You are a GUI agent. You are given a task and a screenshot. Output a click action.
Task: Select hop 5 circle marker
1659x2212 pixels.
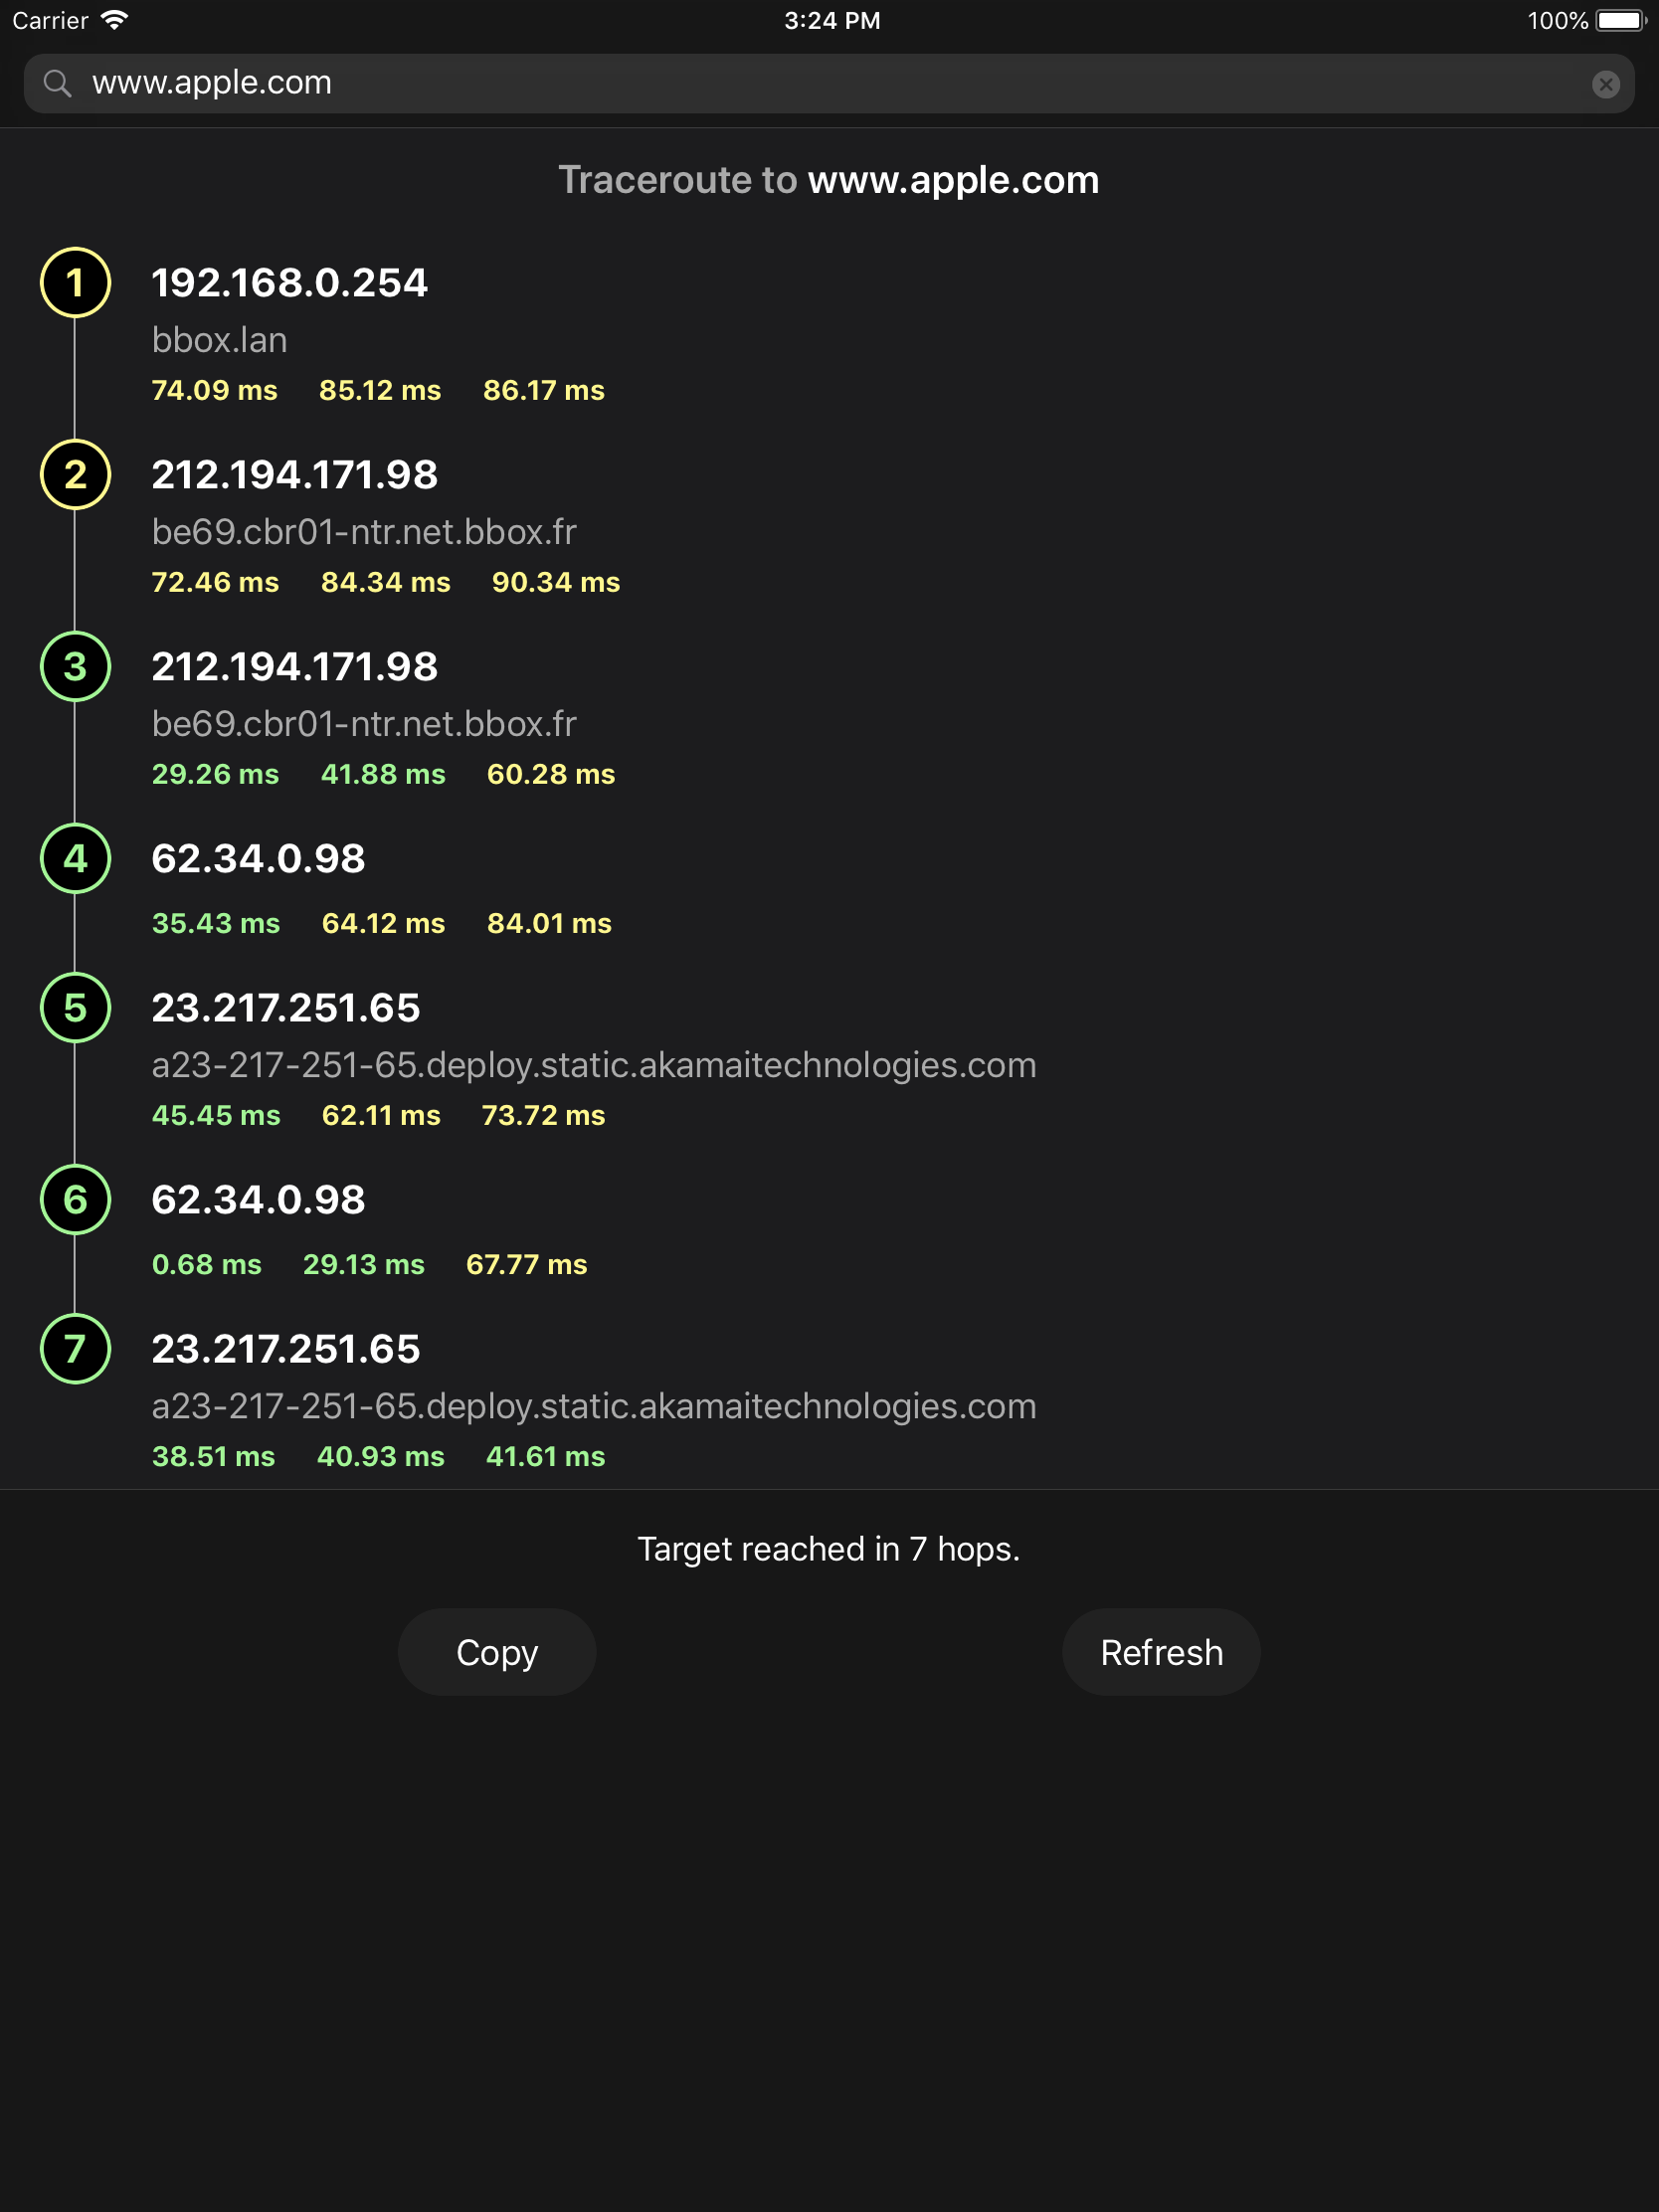click(75, 1008)
